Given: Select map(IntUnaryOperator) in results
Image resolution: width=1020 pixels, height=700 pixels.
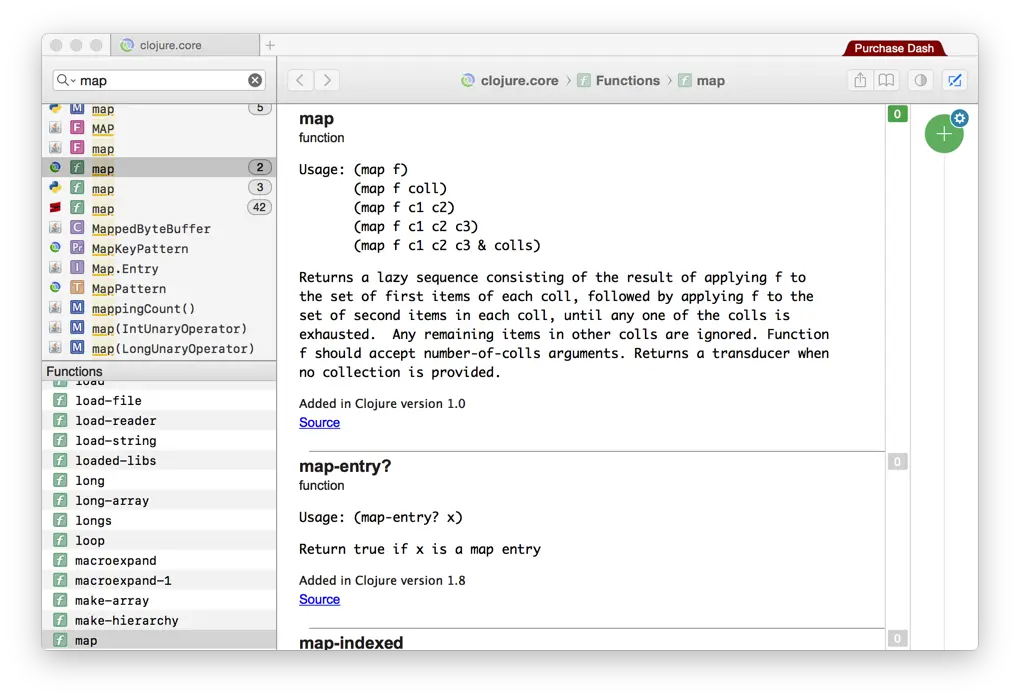Looking at the screenshot, I should click(159, 329).
